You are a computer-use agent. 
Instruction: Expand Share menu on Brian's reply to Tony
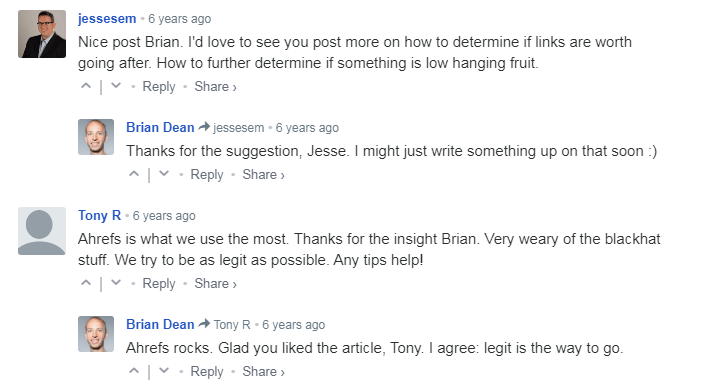point(263,371)
